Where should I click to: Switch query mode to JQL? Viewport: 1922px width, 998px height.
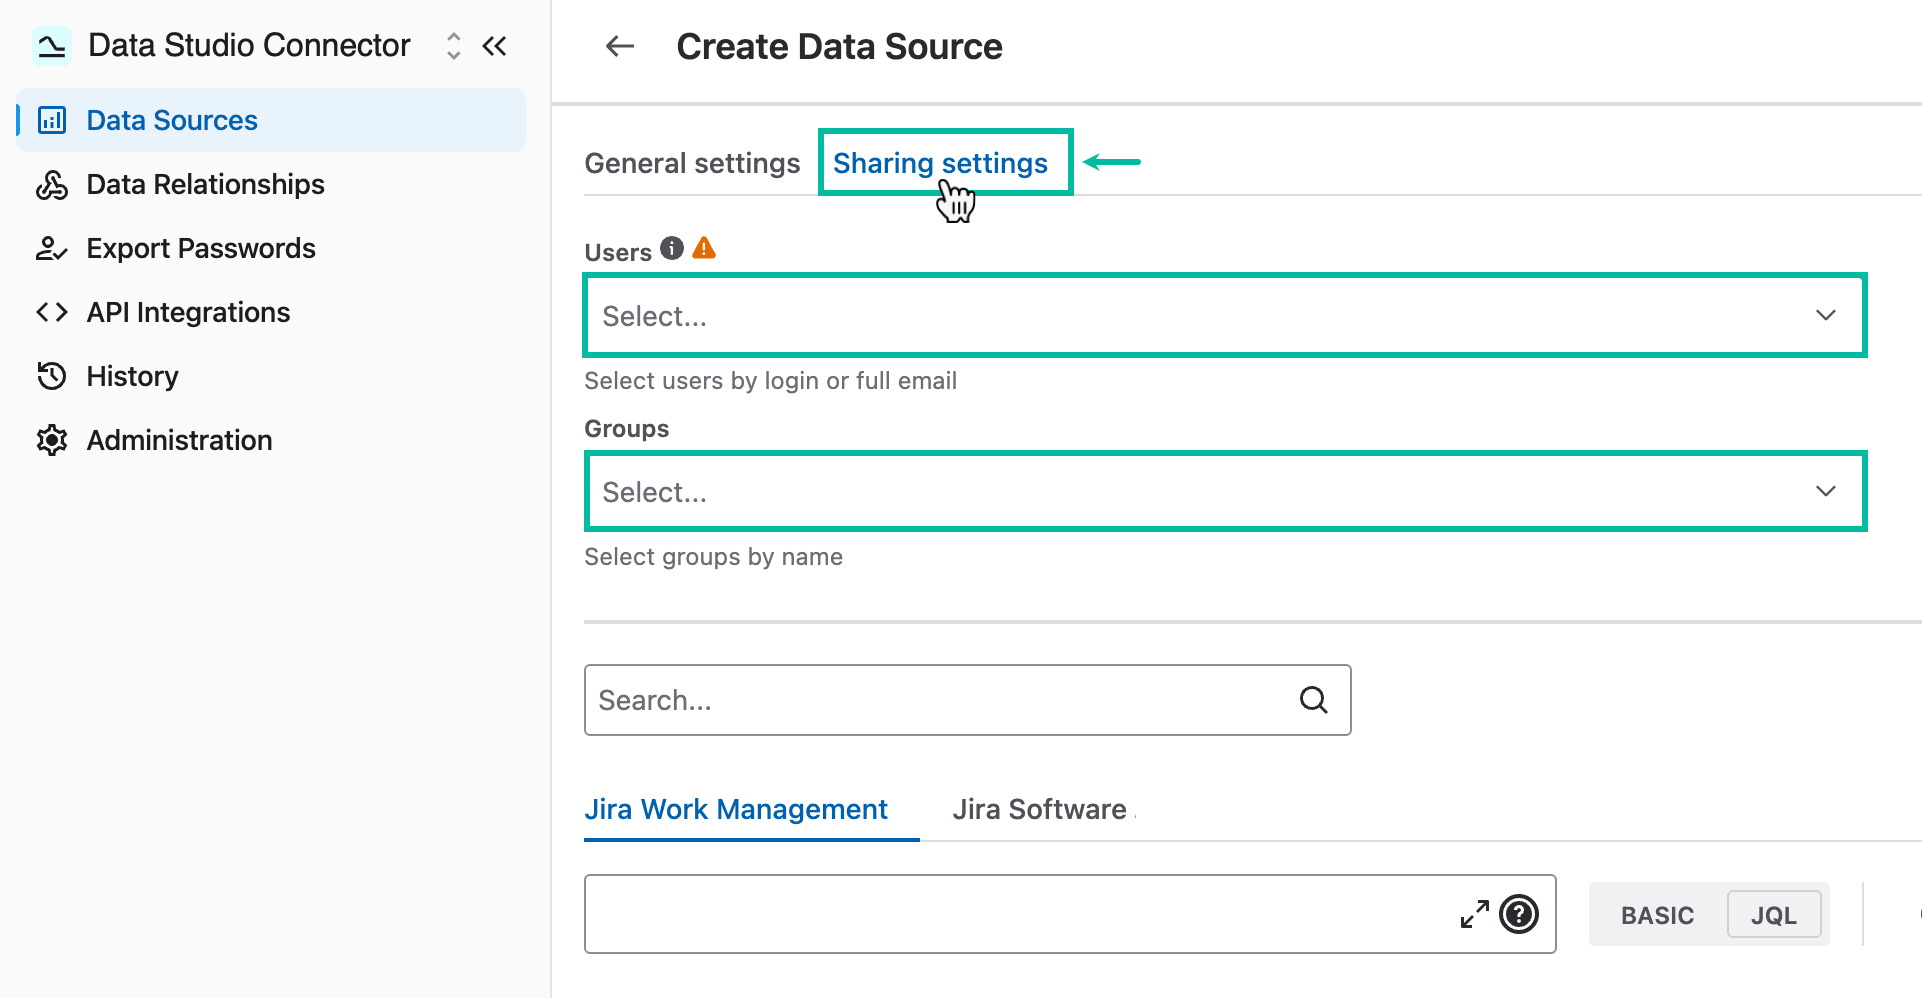pyautogui.click(x=1774, y=915)
